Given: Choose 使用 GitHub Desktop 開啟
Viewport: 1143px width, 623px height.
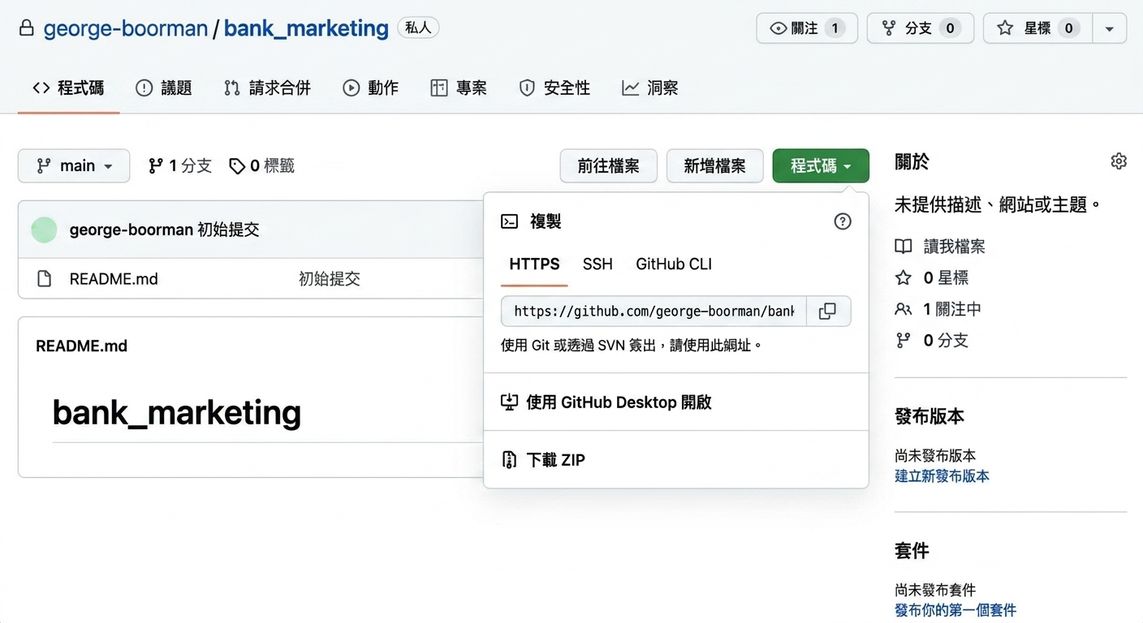Looking at the screenshot, I should coord(676,402).
